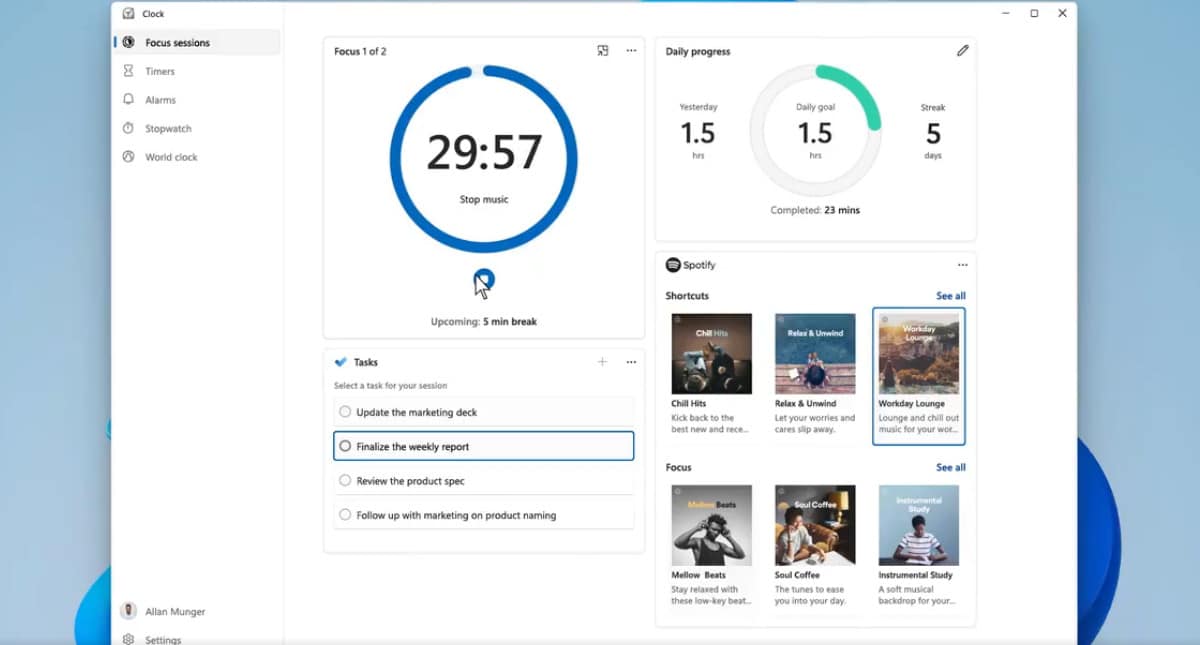Edit daily progress with pencil icon

tap(962, 50)
